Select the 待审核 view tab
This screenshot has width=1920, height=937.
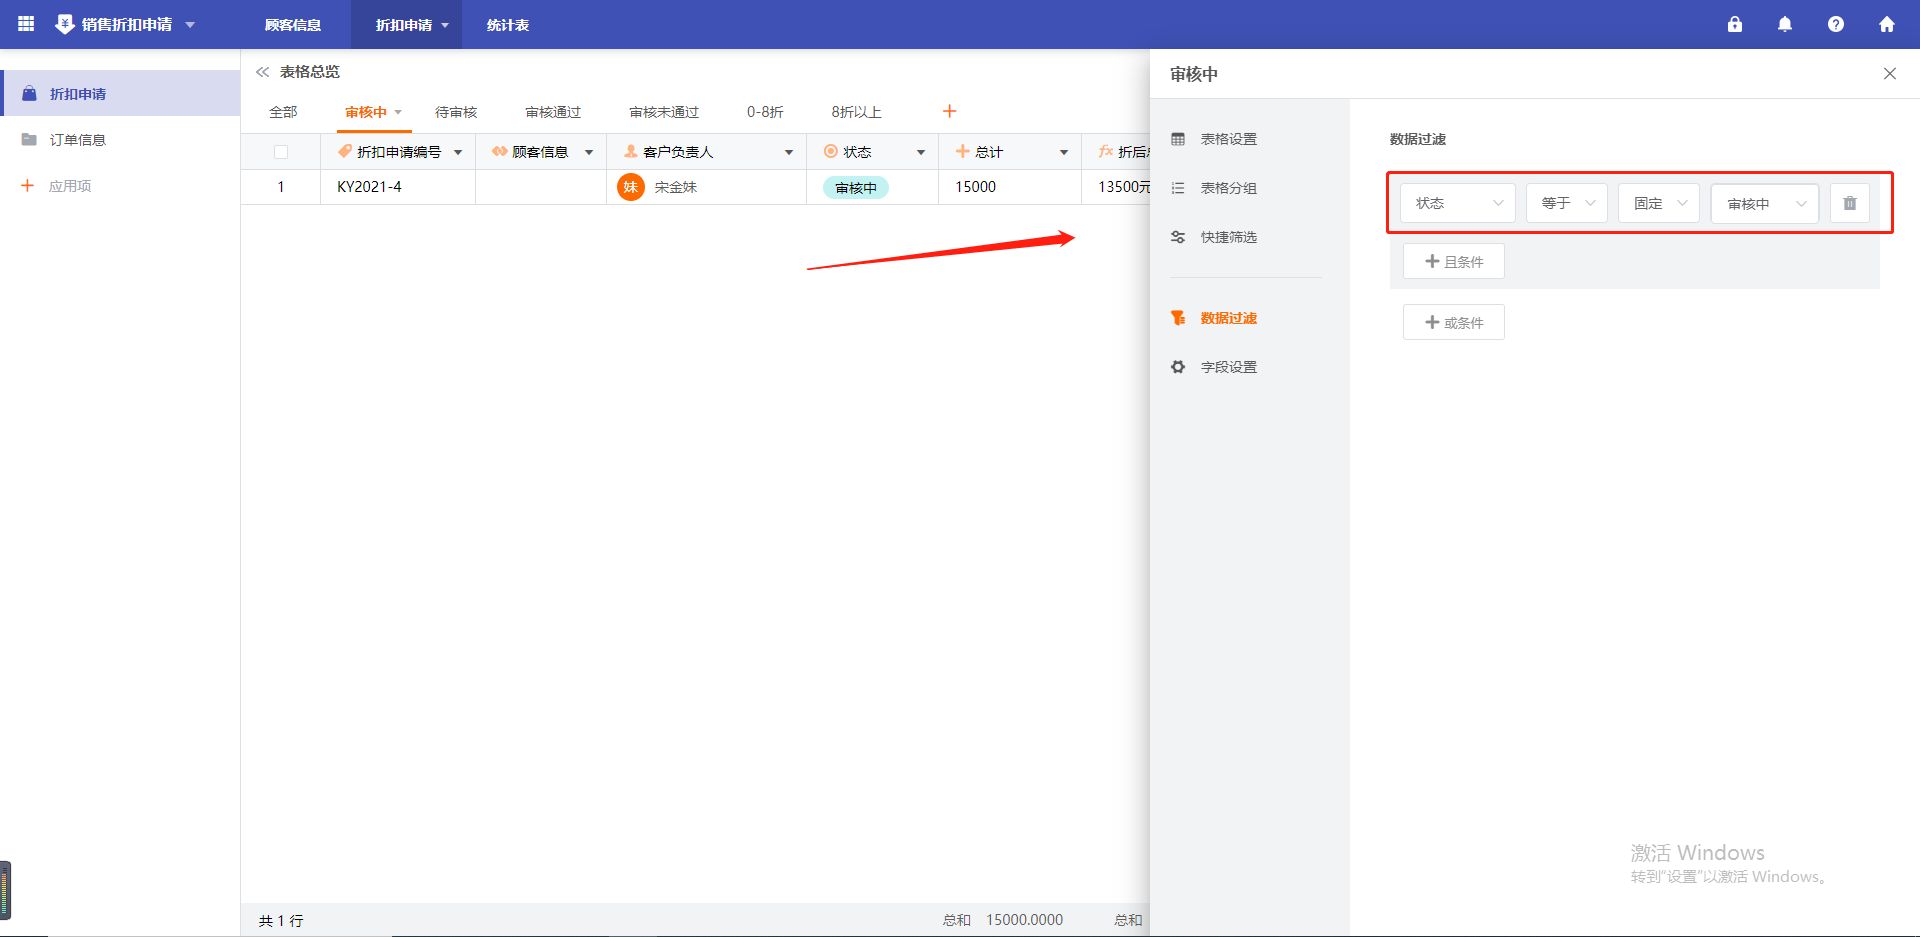456,112
